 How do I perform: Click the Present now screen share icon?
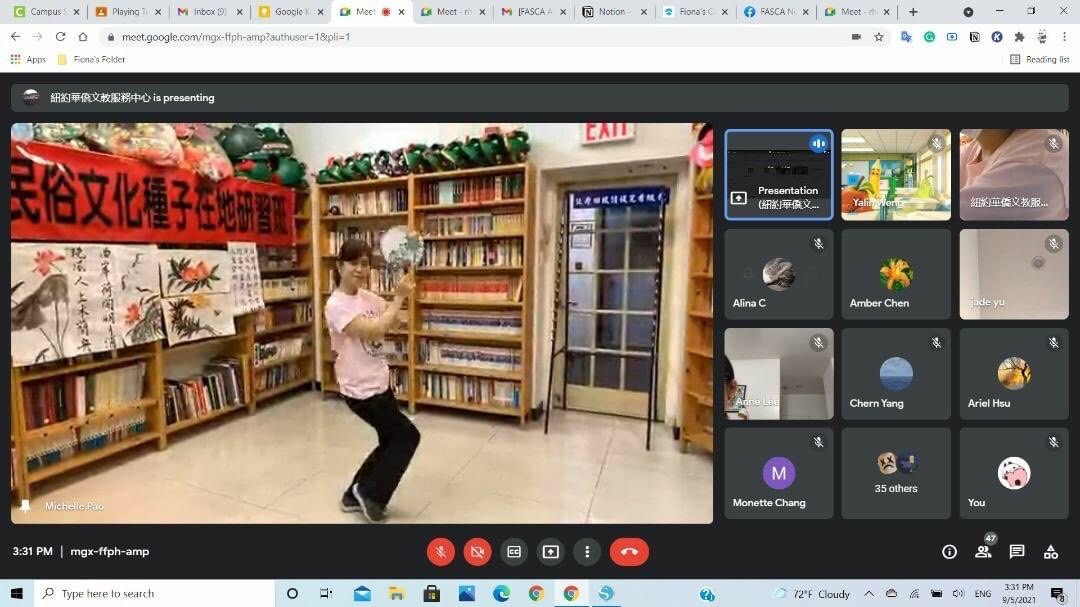550,552
